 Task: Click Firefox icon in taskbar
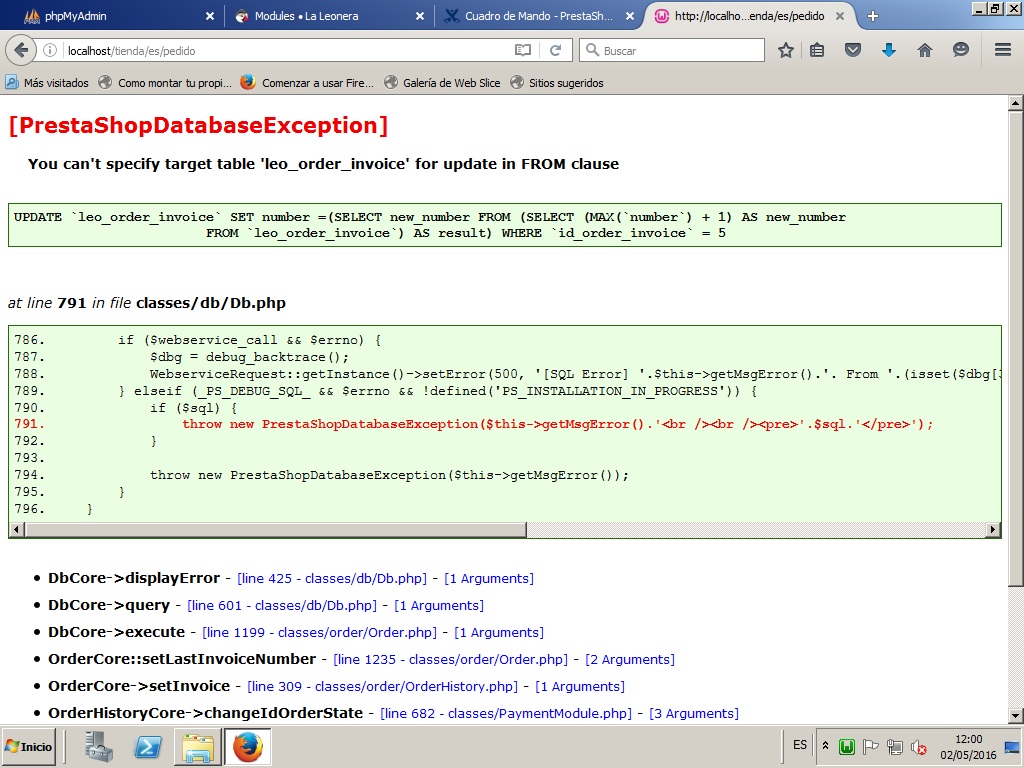point(248,746)
